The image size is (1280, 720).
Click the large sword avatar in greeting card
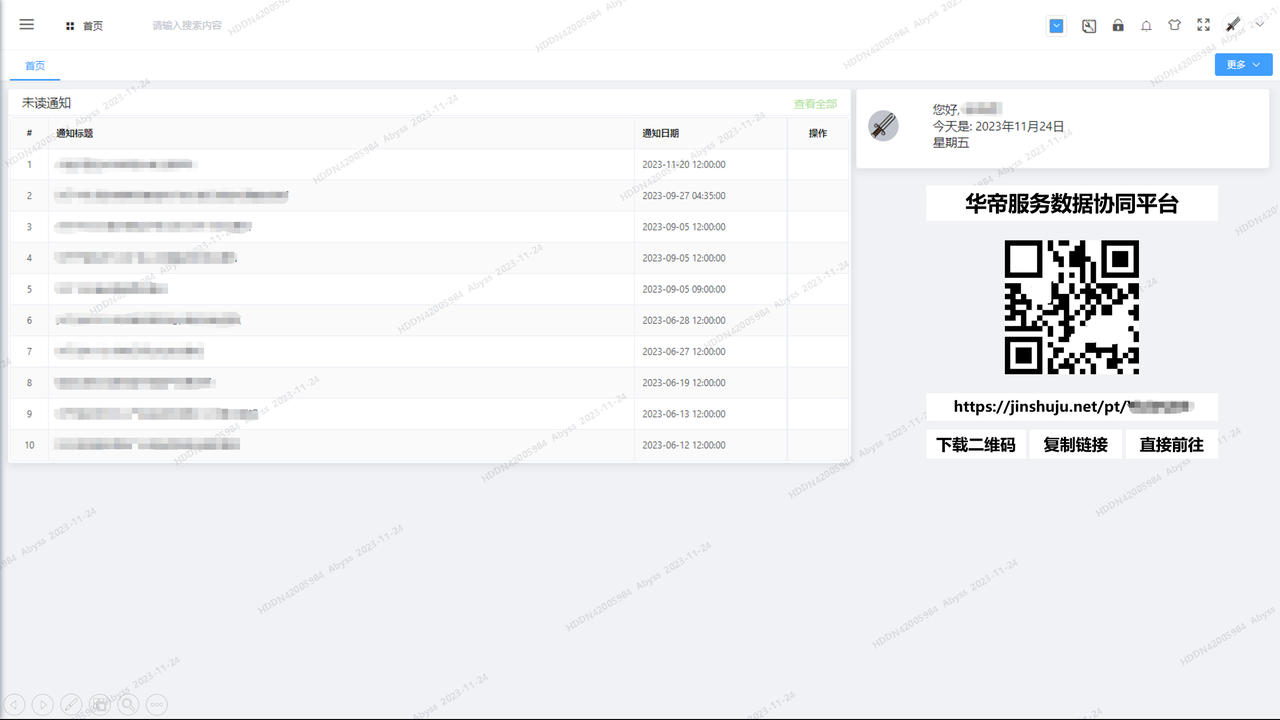tap(883, 126)
